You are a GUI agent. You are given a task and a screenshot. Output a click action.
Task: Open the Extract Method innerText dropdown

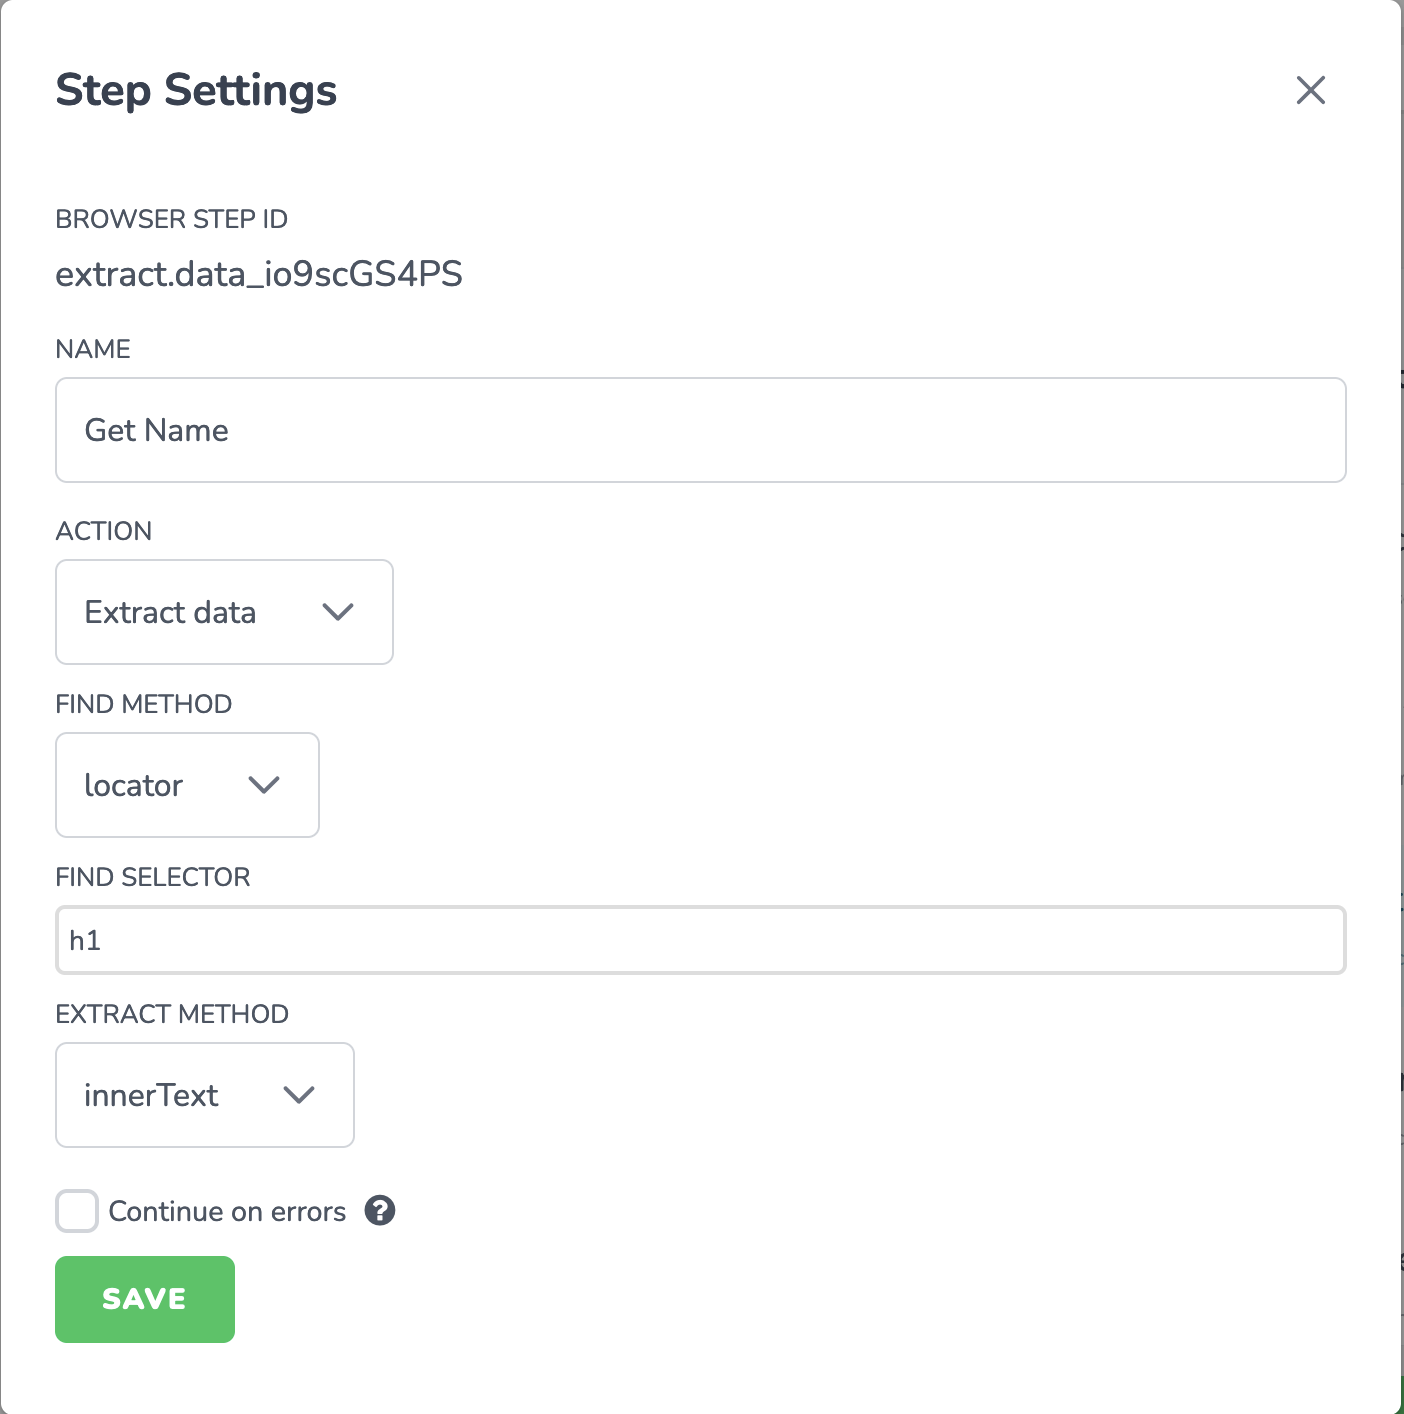point(205,1095)
